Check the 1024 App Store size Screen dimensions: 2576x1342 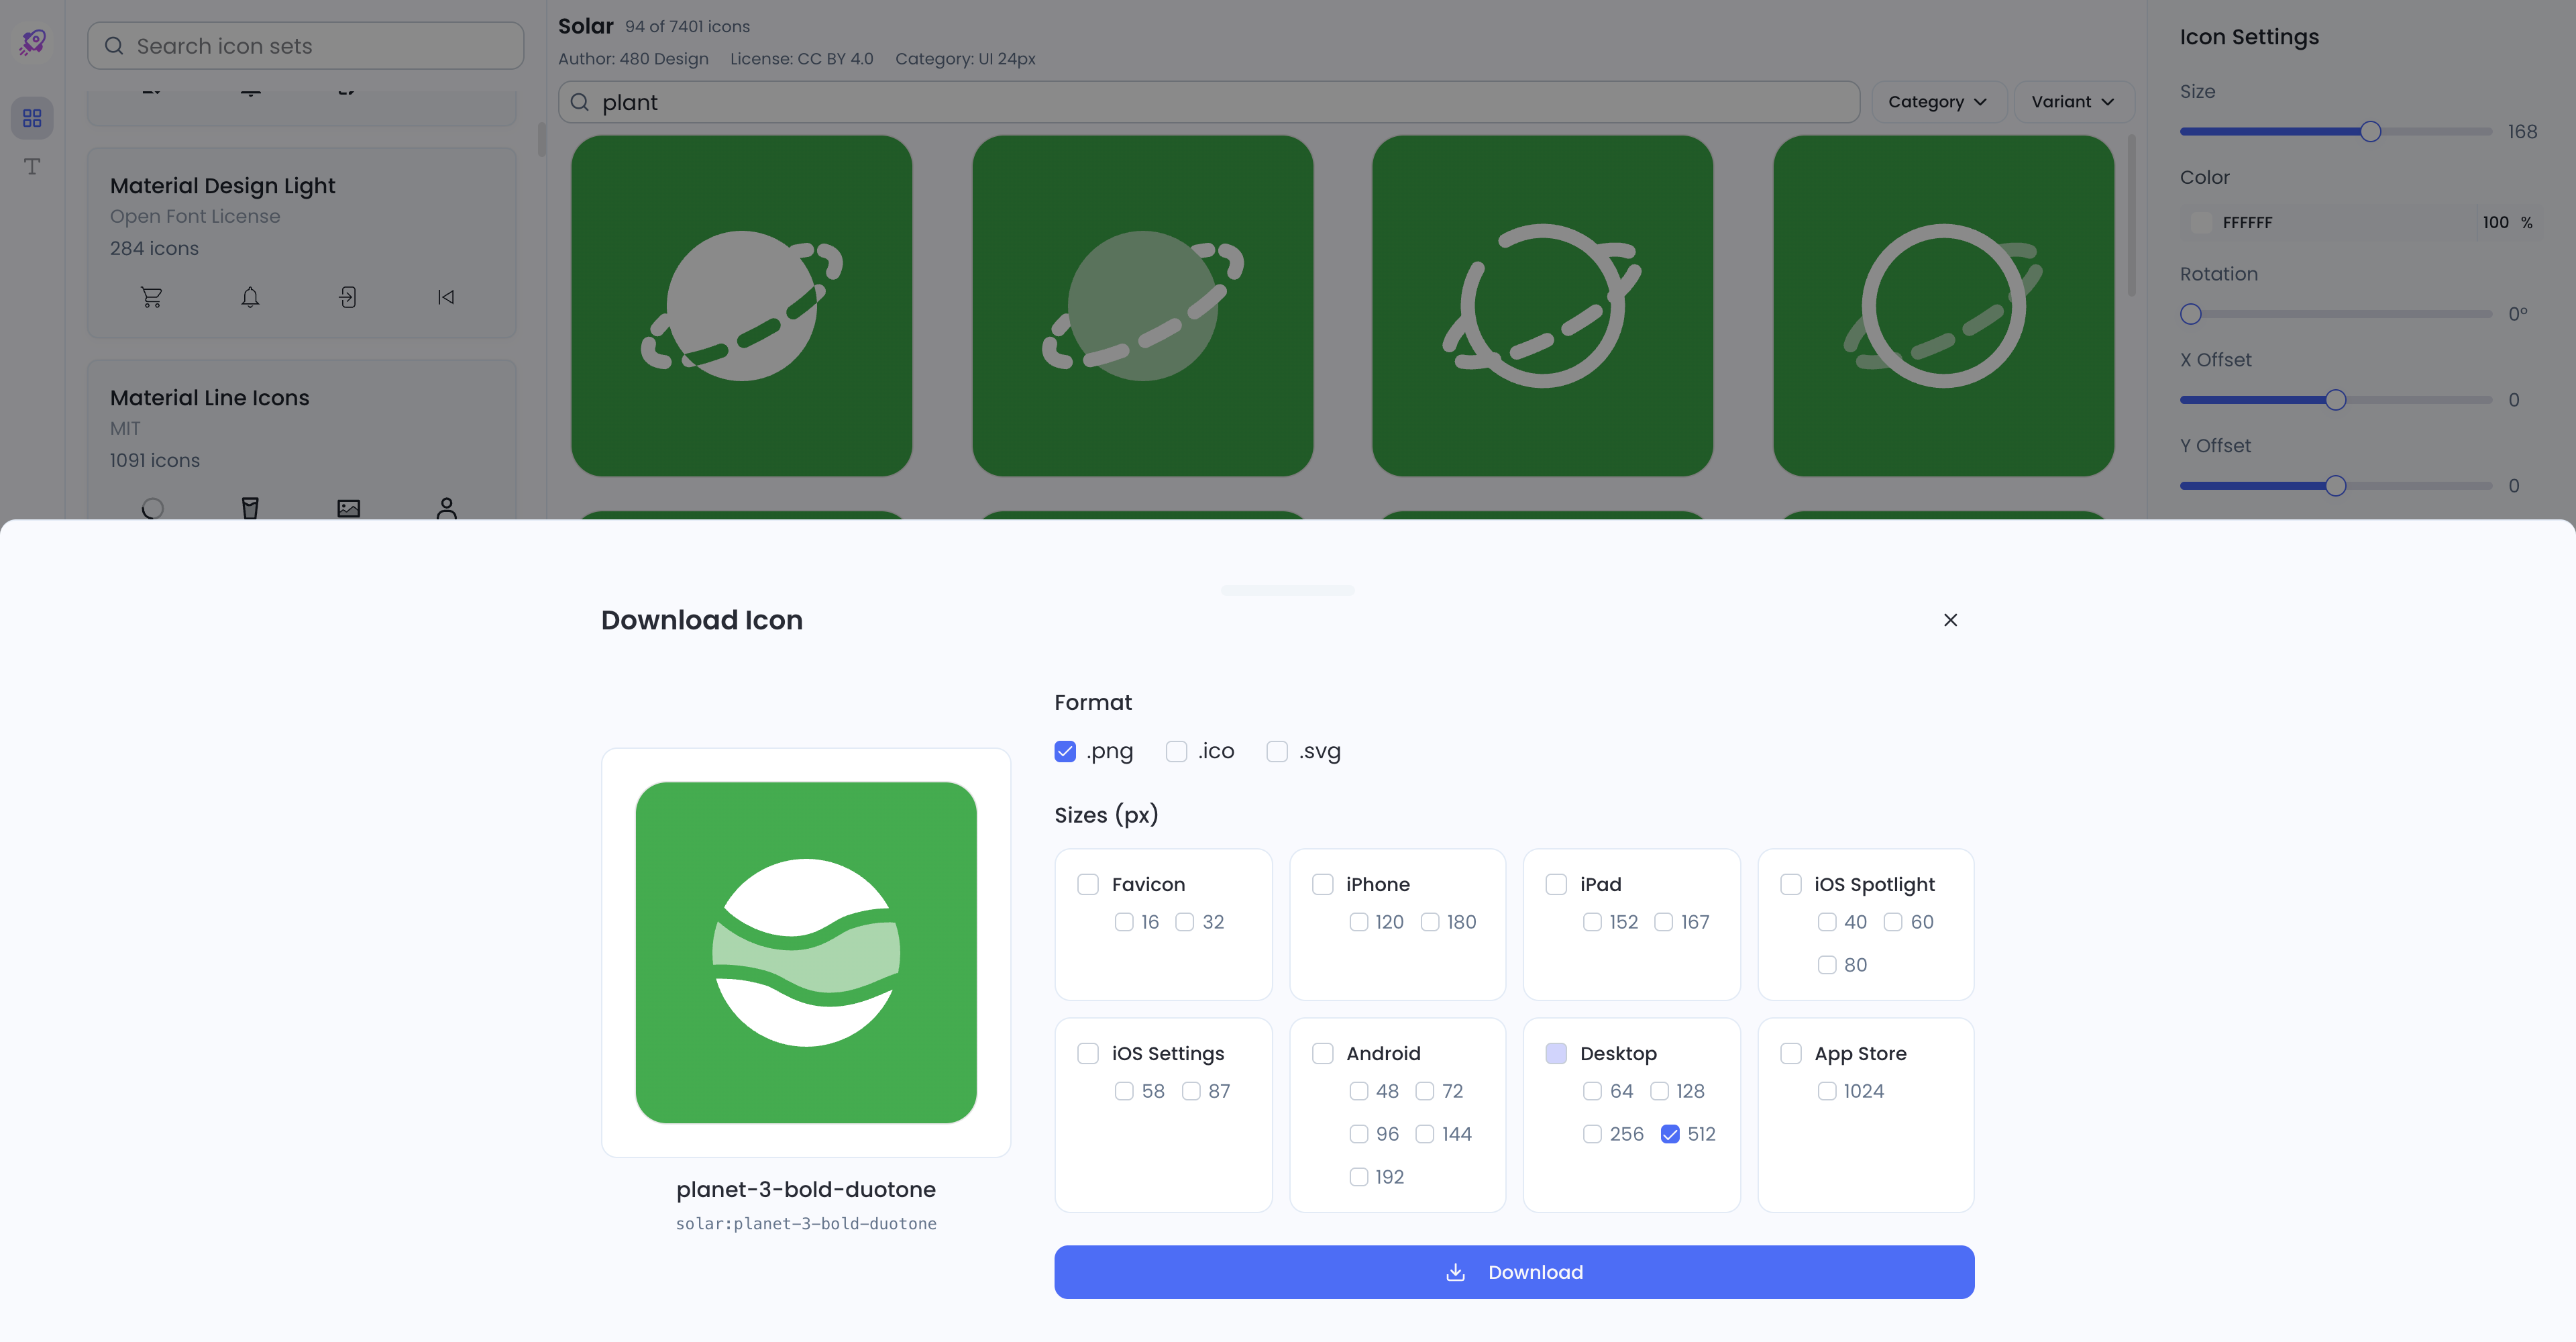click(x=1828, y=1091)
